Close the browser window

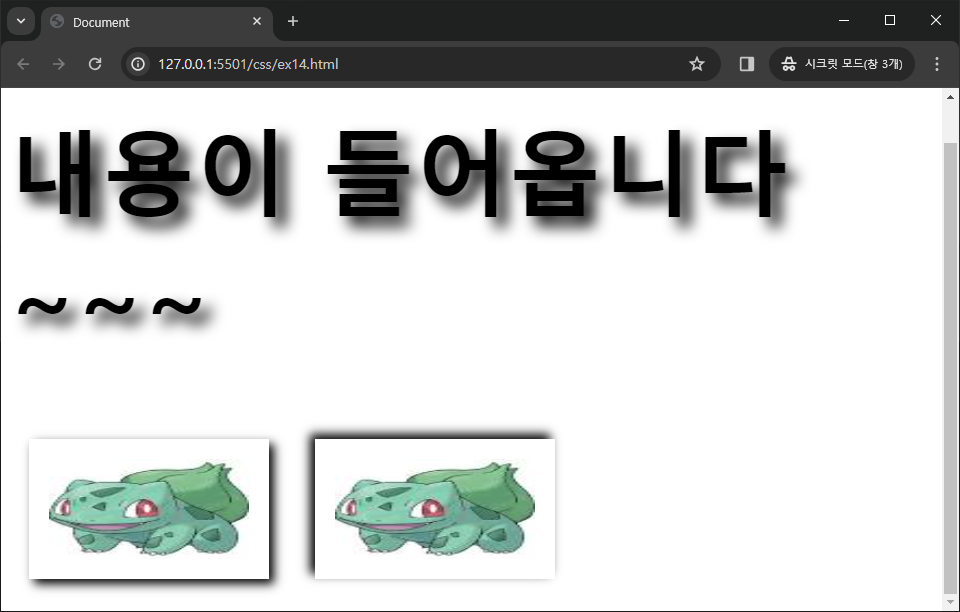click(936, 20)
